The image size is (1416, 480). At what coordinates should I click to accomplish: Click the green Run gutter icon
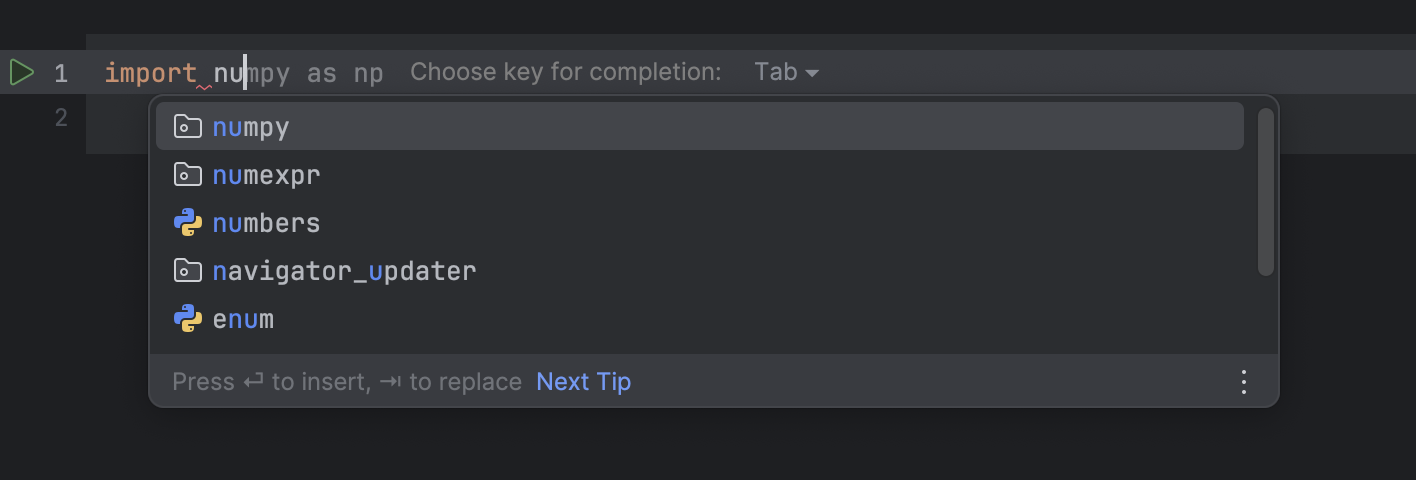(x=22, y=72)
